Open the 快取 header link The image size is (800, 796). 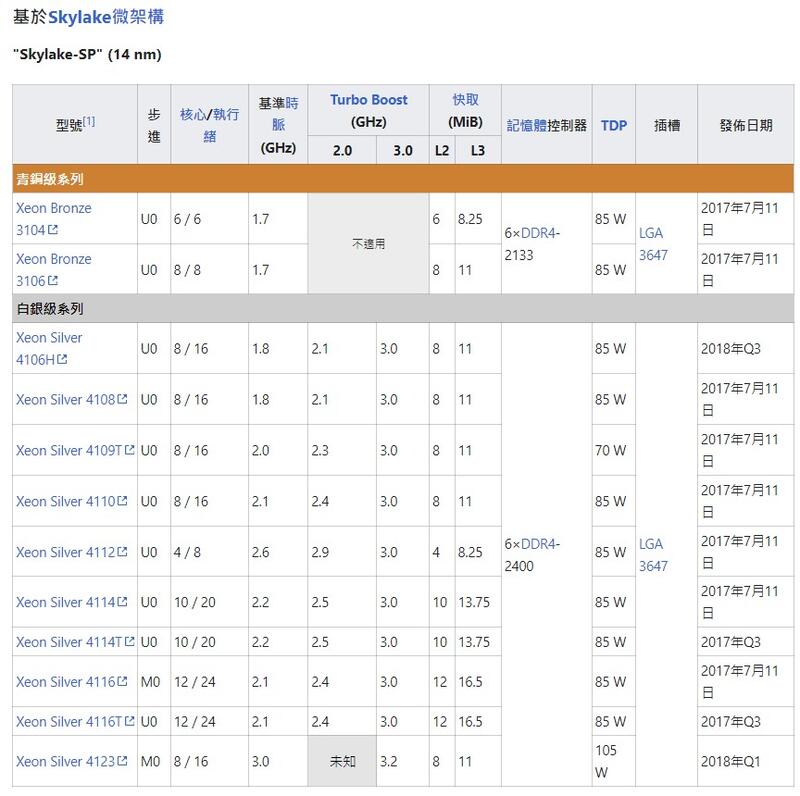(465, 100)
